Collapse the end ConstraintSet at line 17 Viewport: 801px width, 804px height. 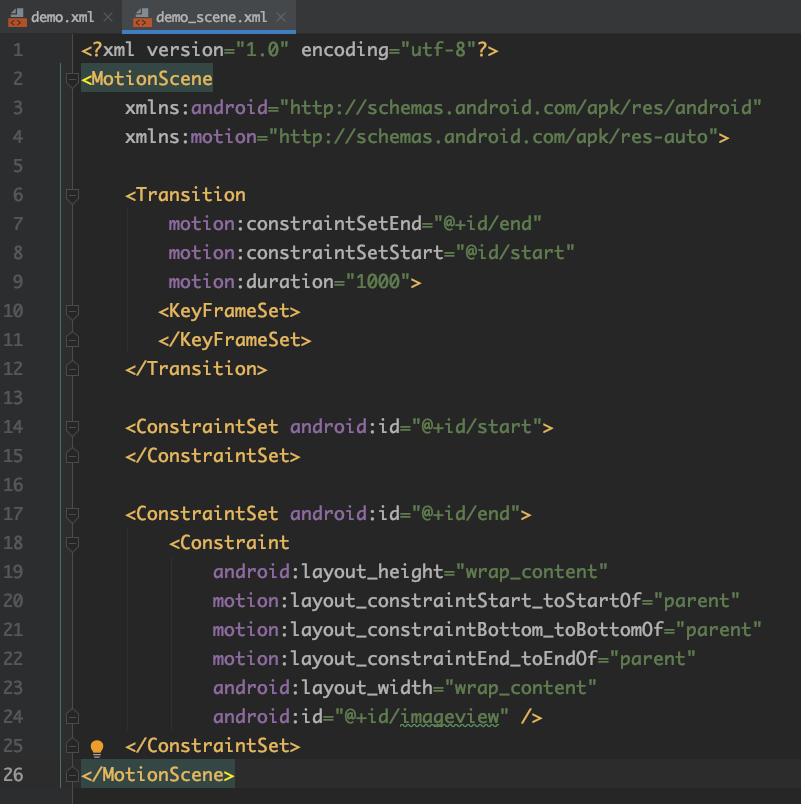tap(72, 514)
